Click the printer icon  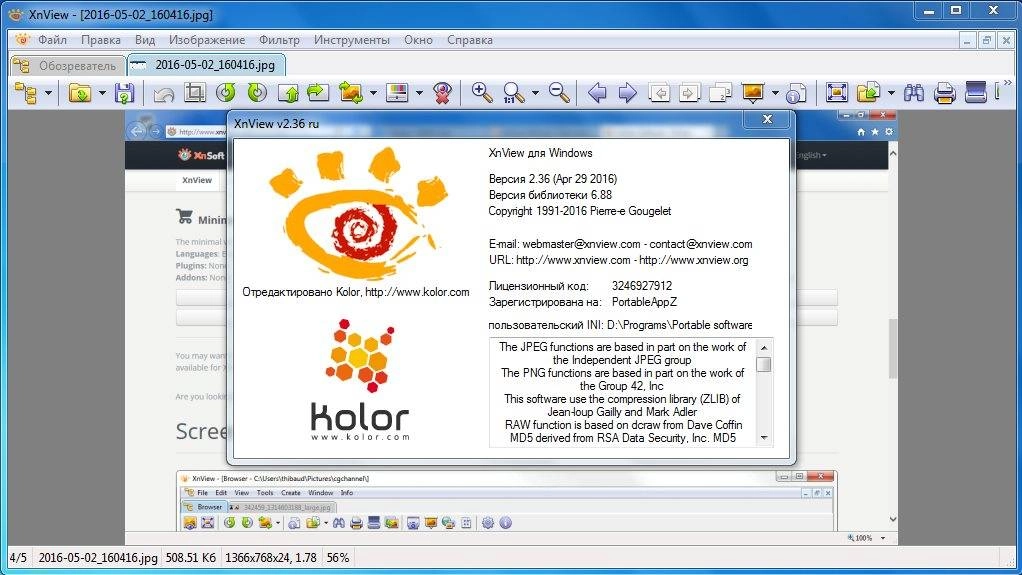944,93
